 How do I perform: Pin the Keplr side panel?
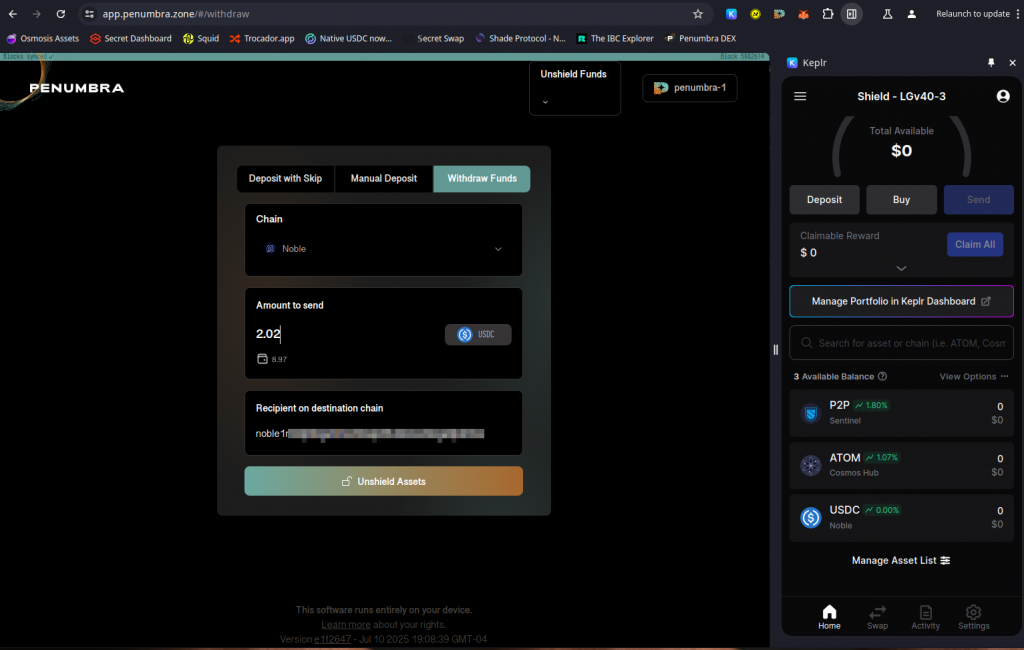pyautogui.click(x=991, y=63)
